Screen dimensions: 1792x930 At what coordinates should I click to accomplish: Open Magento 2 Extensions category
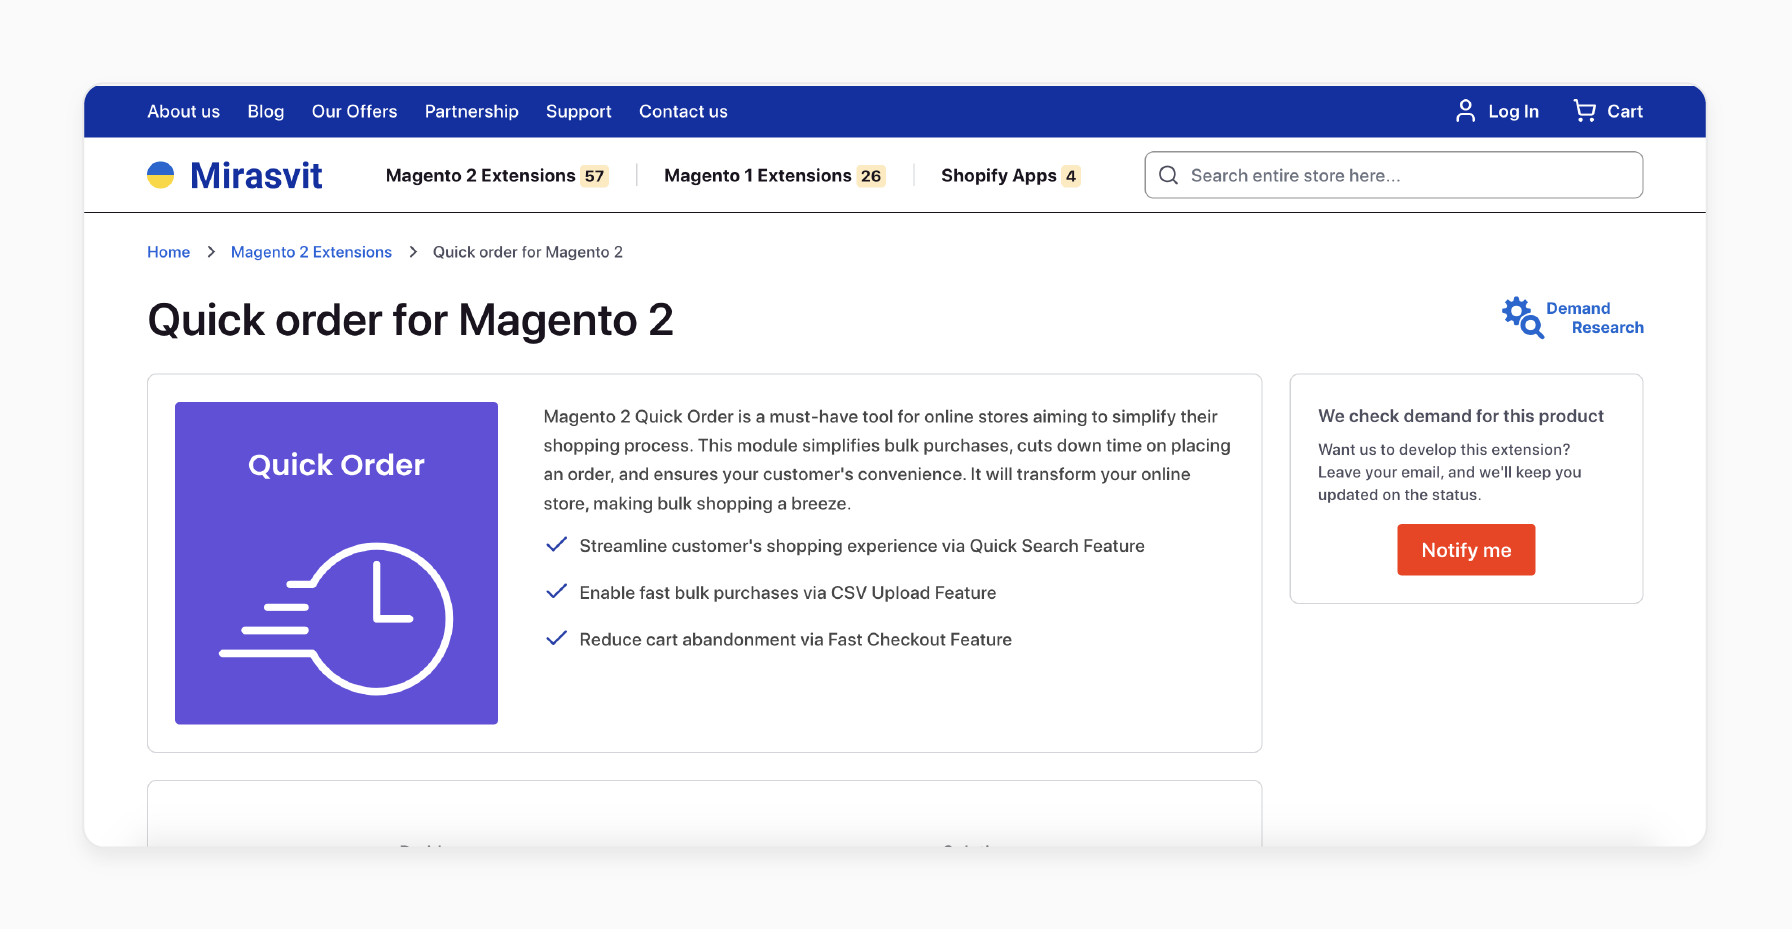480,175
